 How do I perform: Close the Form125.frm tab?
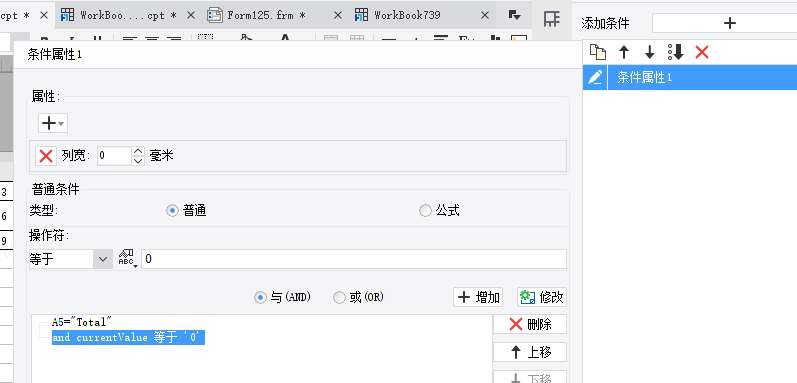(338, 15)
